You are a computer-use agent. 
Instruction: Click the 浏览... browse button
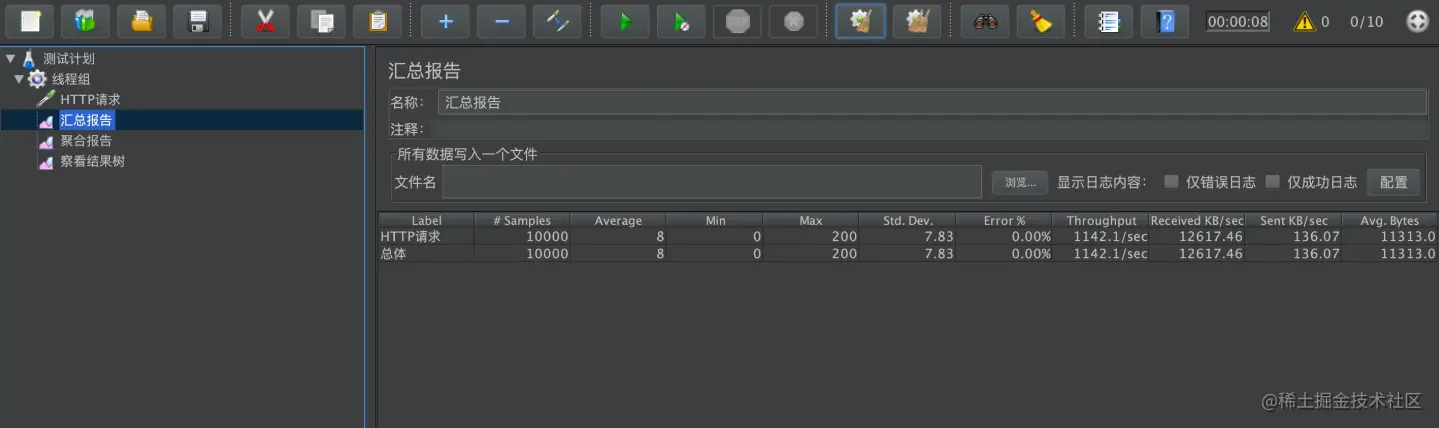point(1020,182)
